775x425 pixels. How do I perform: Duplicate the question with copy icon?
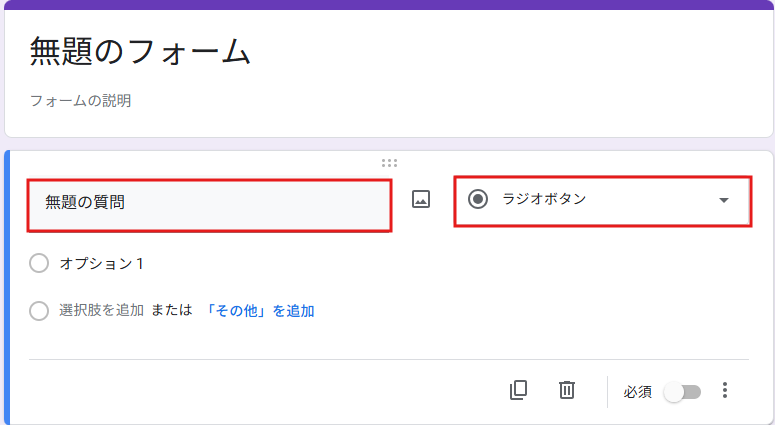coord(518,390)
